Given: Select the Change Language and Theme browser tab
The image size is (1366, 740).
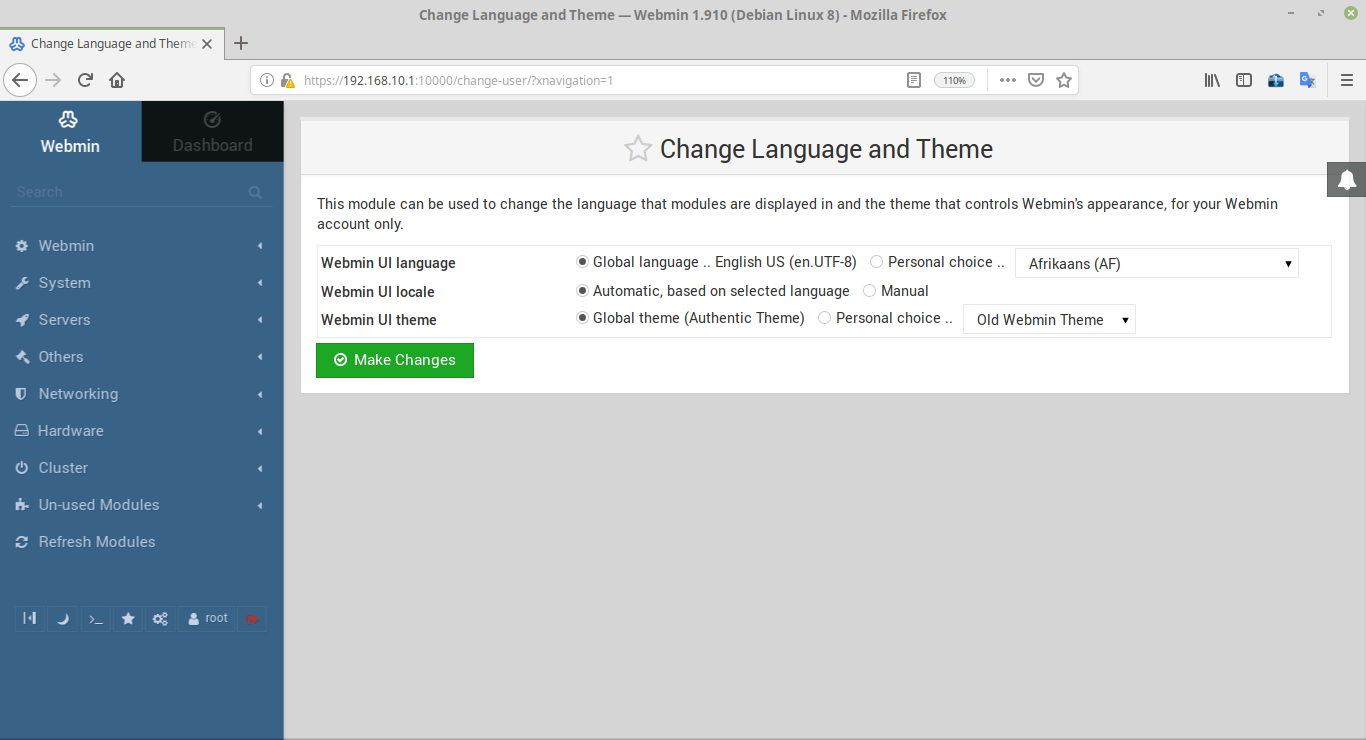Looking at the screenshot, I should pos(112,44).
